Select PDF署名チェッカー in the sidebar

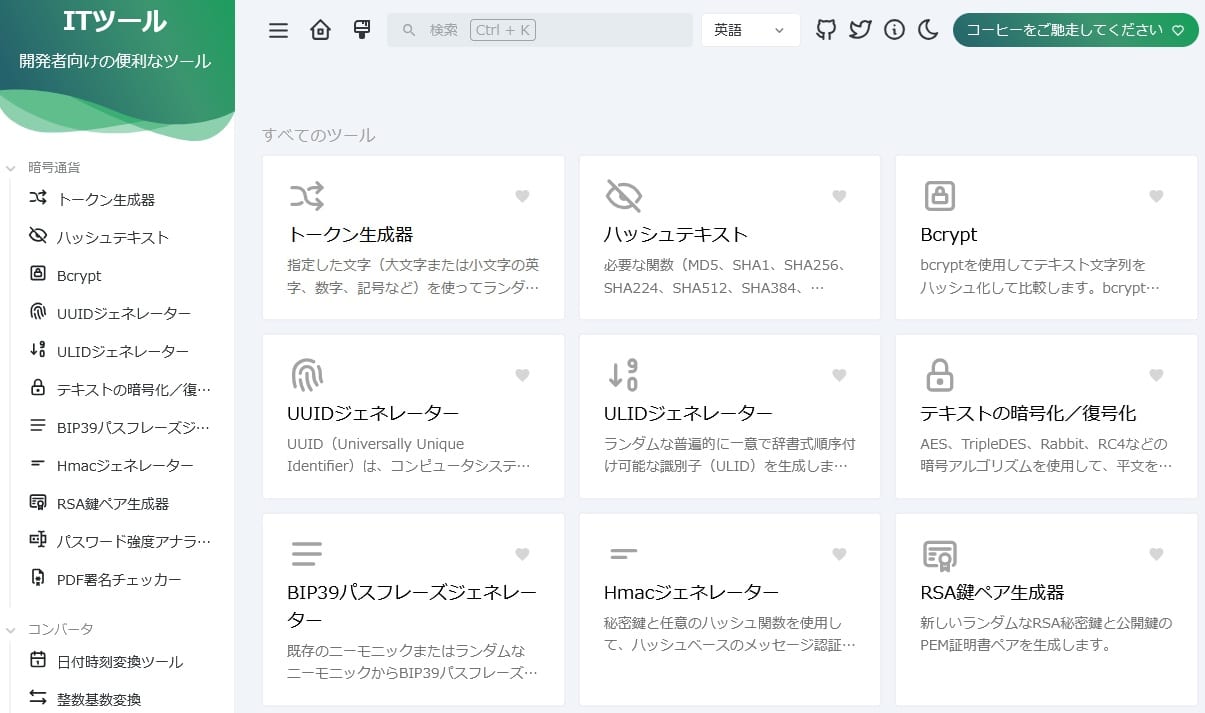coord(120,579)
